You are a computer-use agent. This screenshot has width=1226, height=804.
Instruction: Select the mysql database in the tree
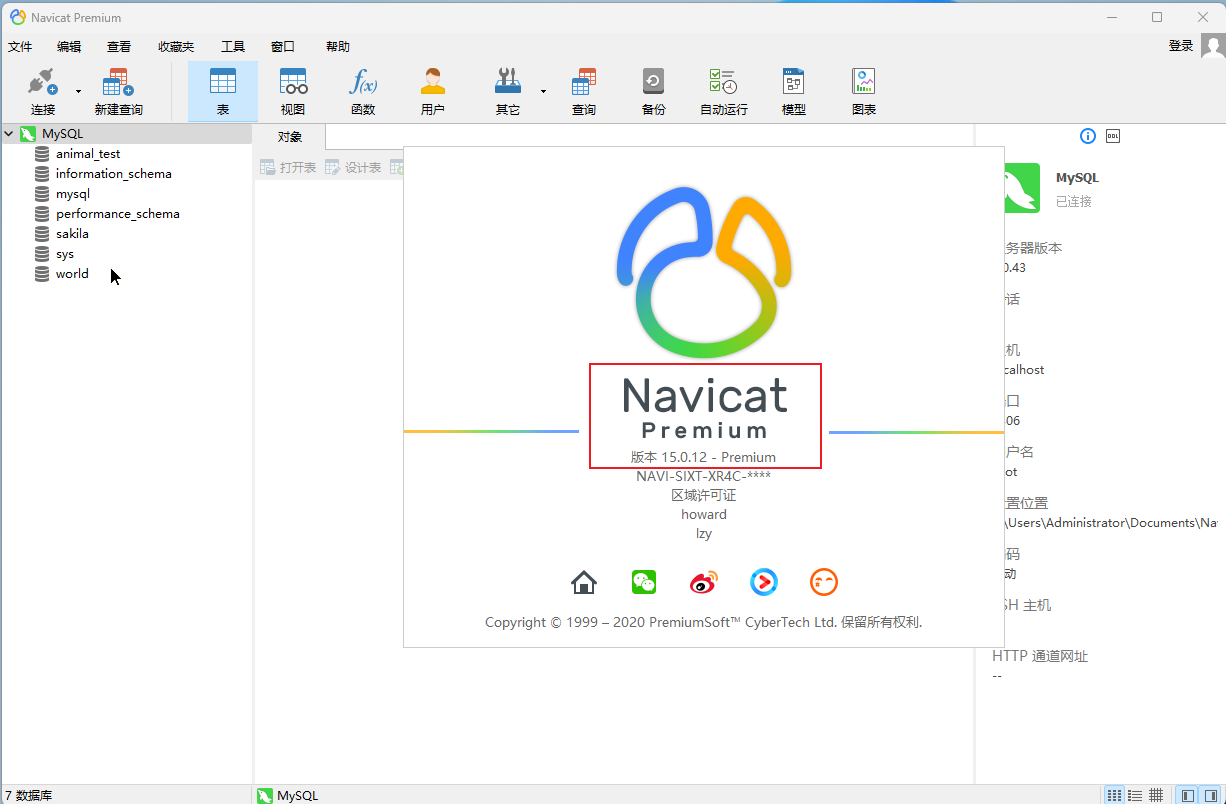tap(73, 194)
